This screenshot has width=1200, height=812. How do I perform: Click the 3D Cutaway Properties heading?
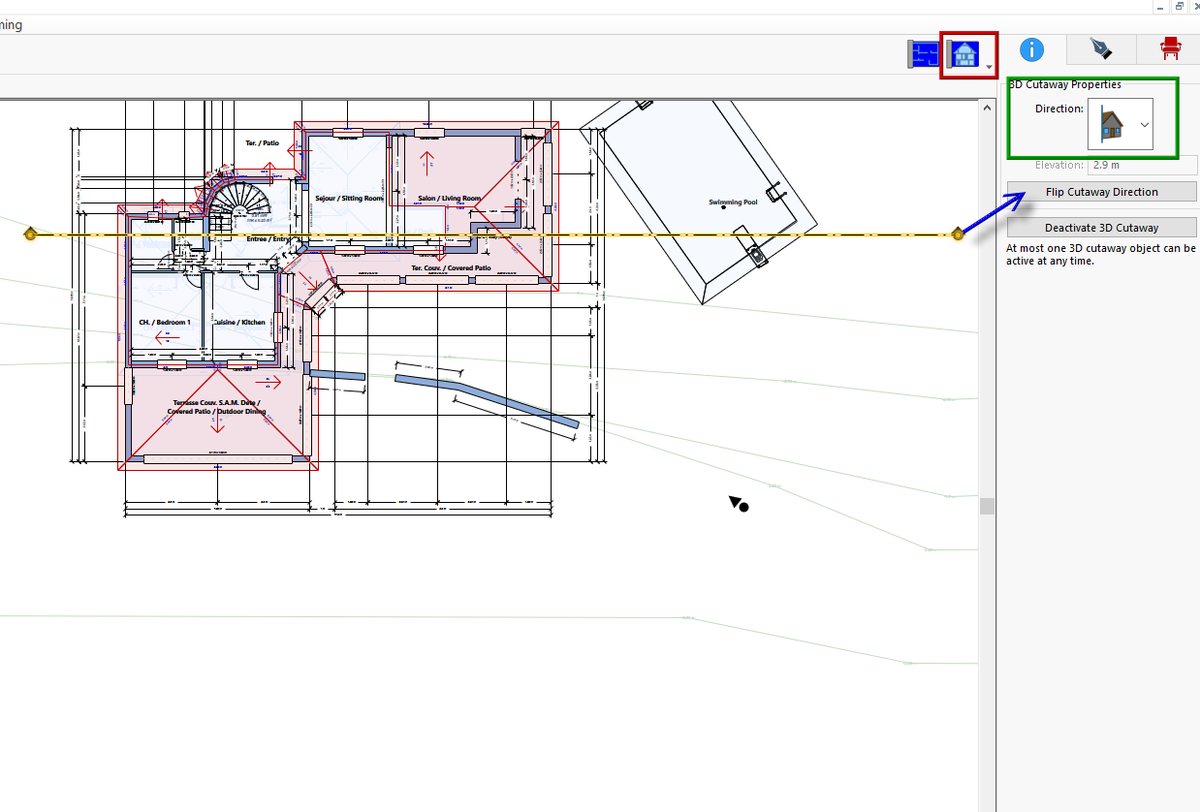click(x=1064, y=84)
